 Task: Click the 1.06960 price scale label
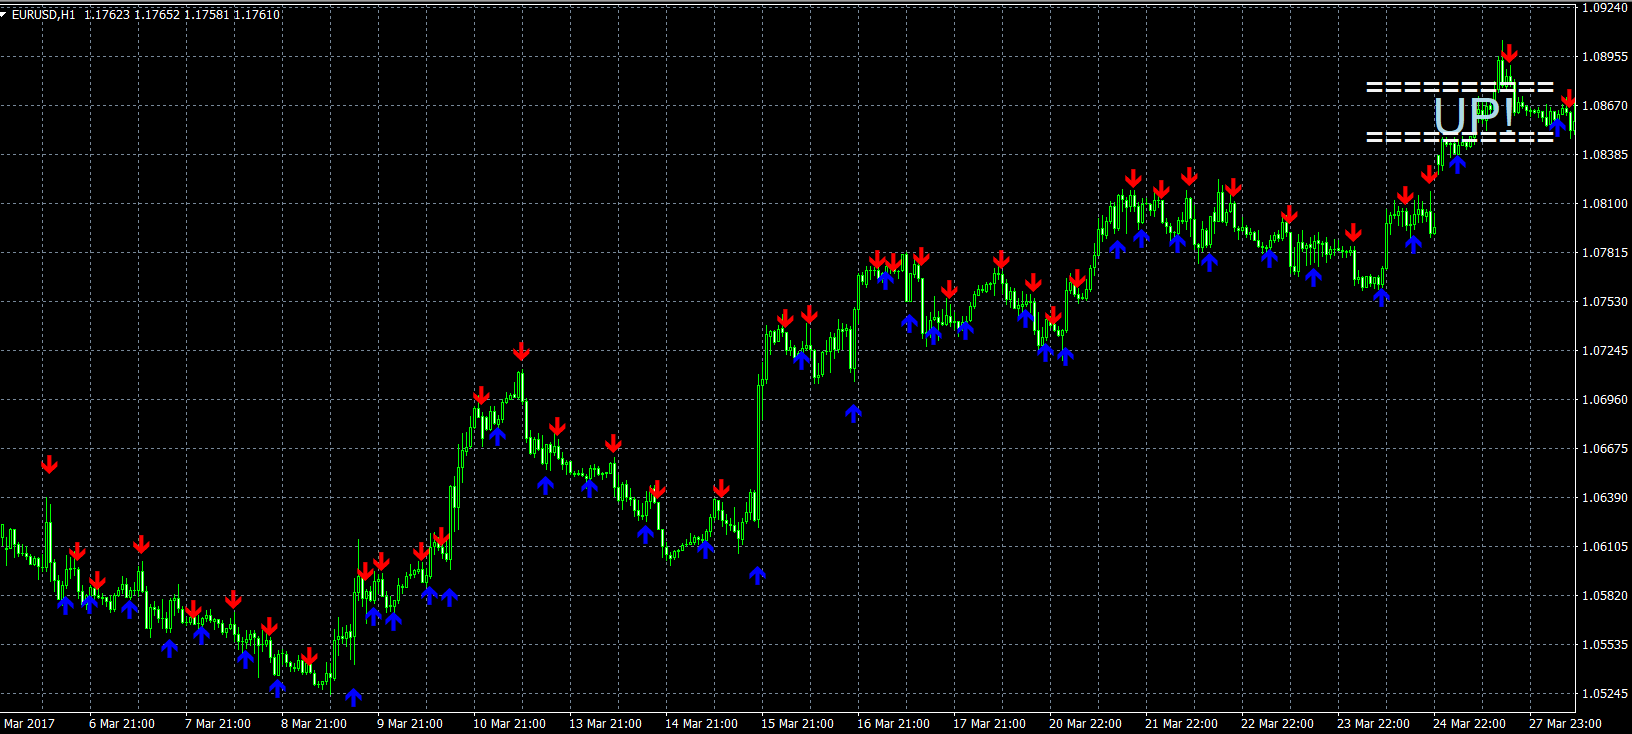click(1605, 400)
